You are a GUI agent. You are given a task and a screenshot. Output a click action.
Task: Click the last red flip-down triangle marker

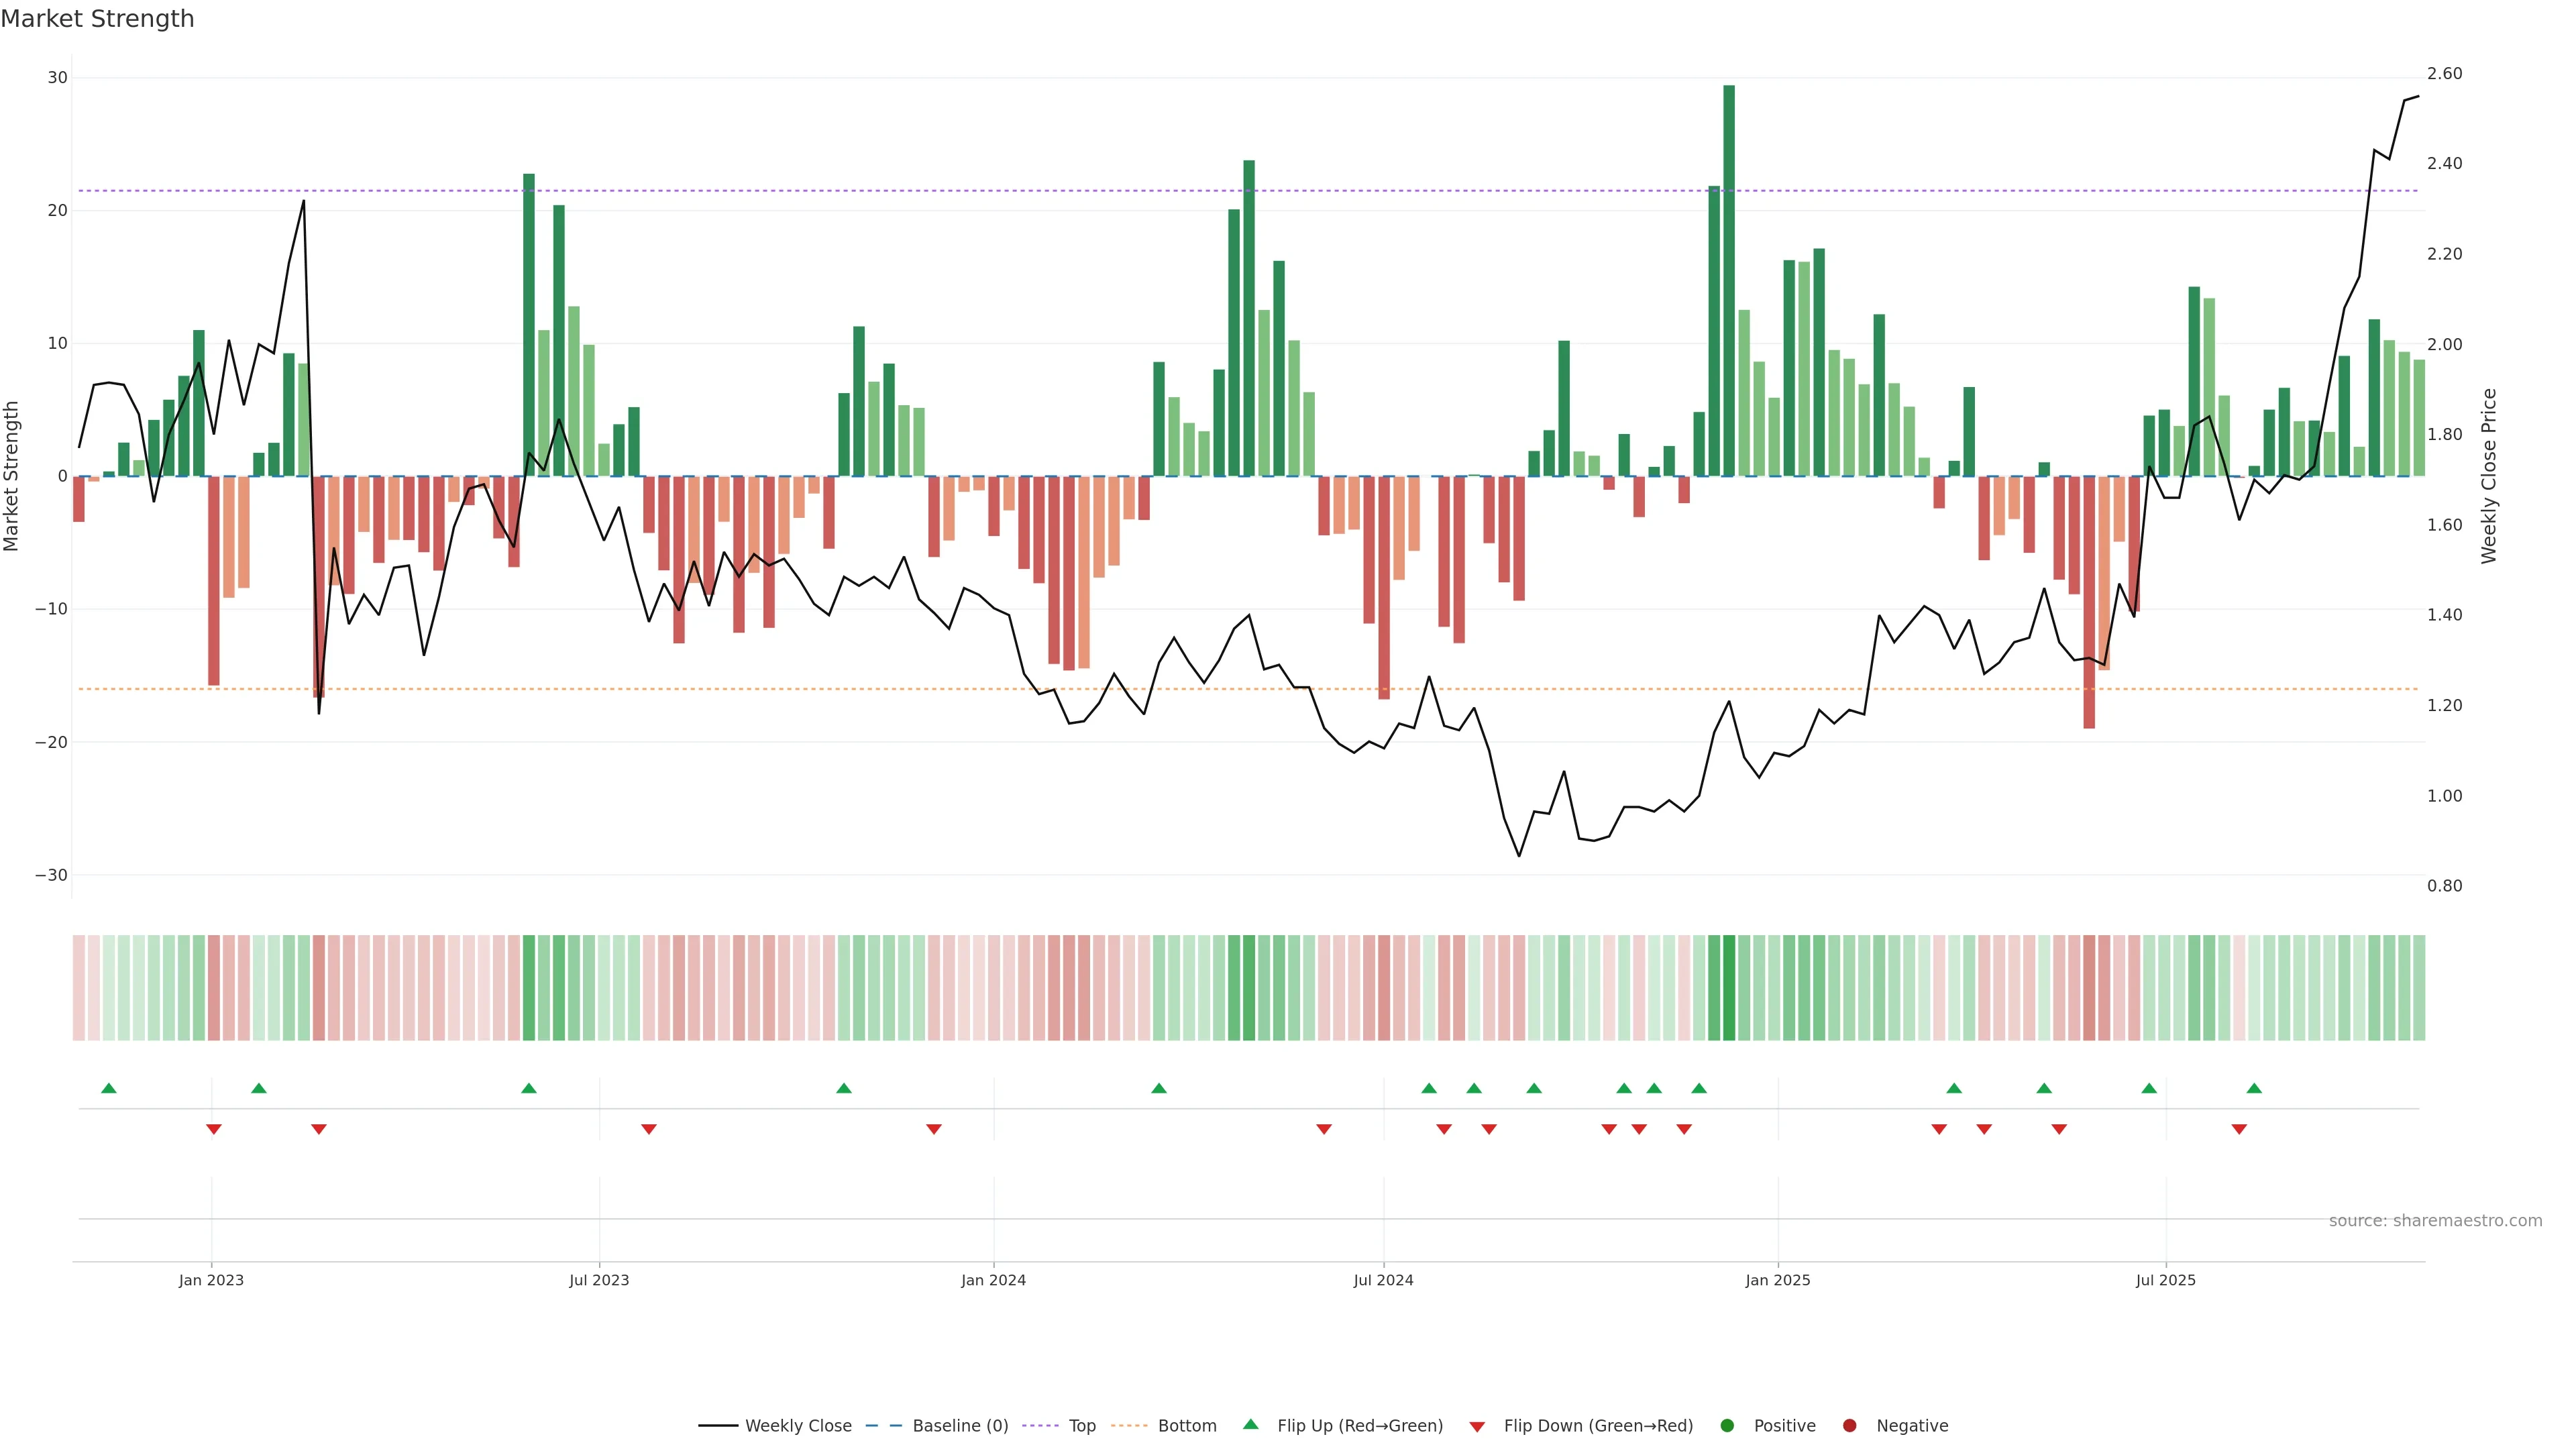click(2239, 1129)
